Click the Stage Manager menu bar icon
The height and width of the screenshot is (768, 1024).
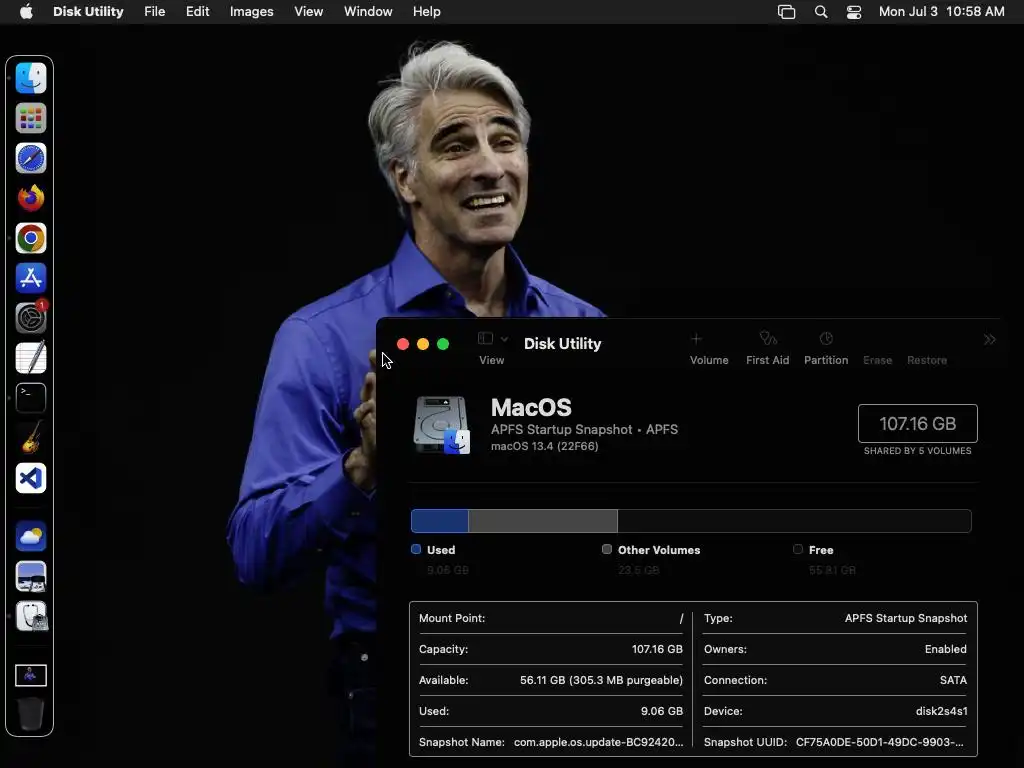coord(786,12)
